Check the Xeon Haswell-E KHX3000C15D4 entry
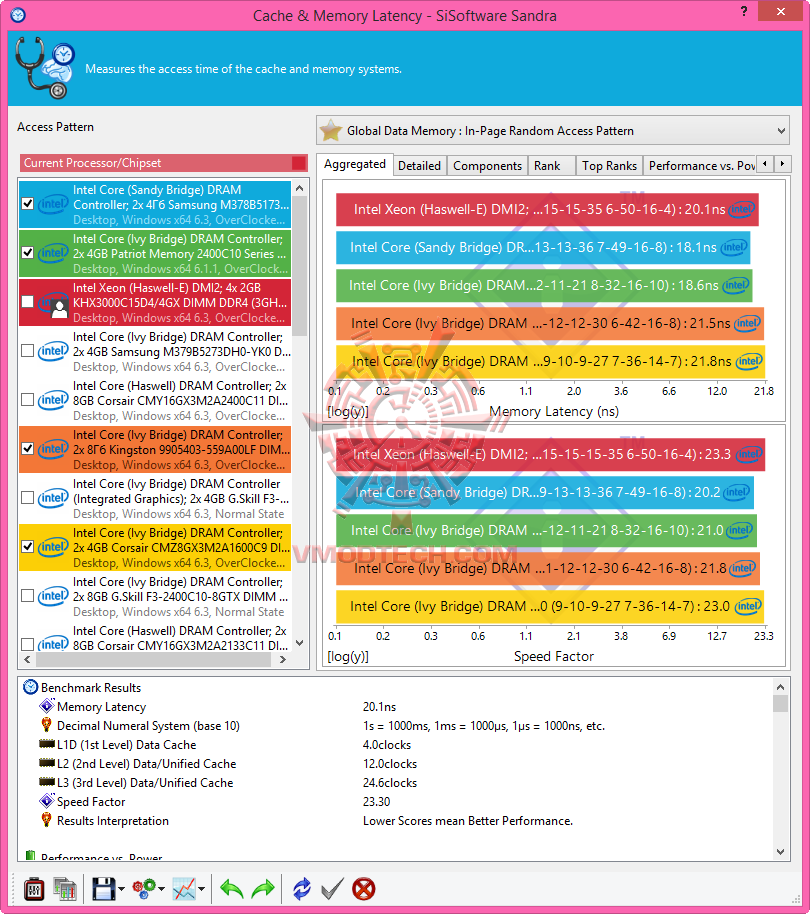The image size is (810, 914). 27,302
